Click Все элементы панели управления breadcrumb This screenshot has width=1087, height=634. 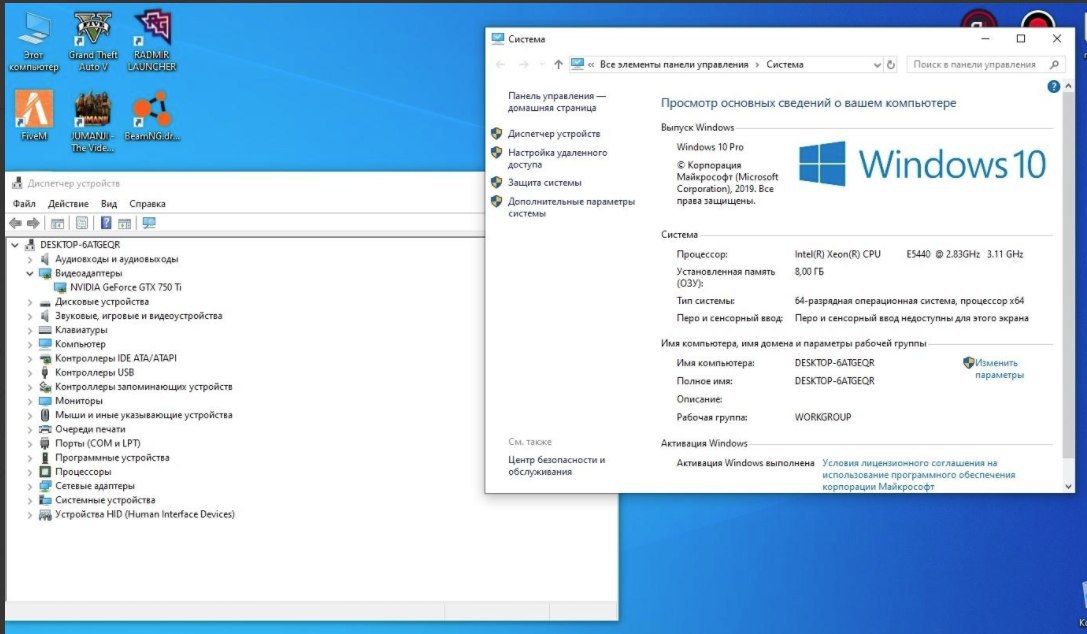(x=674, y=64)
